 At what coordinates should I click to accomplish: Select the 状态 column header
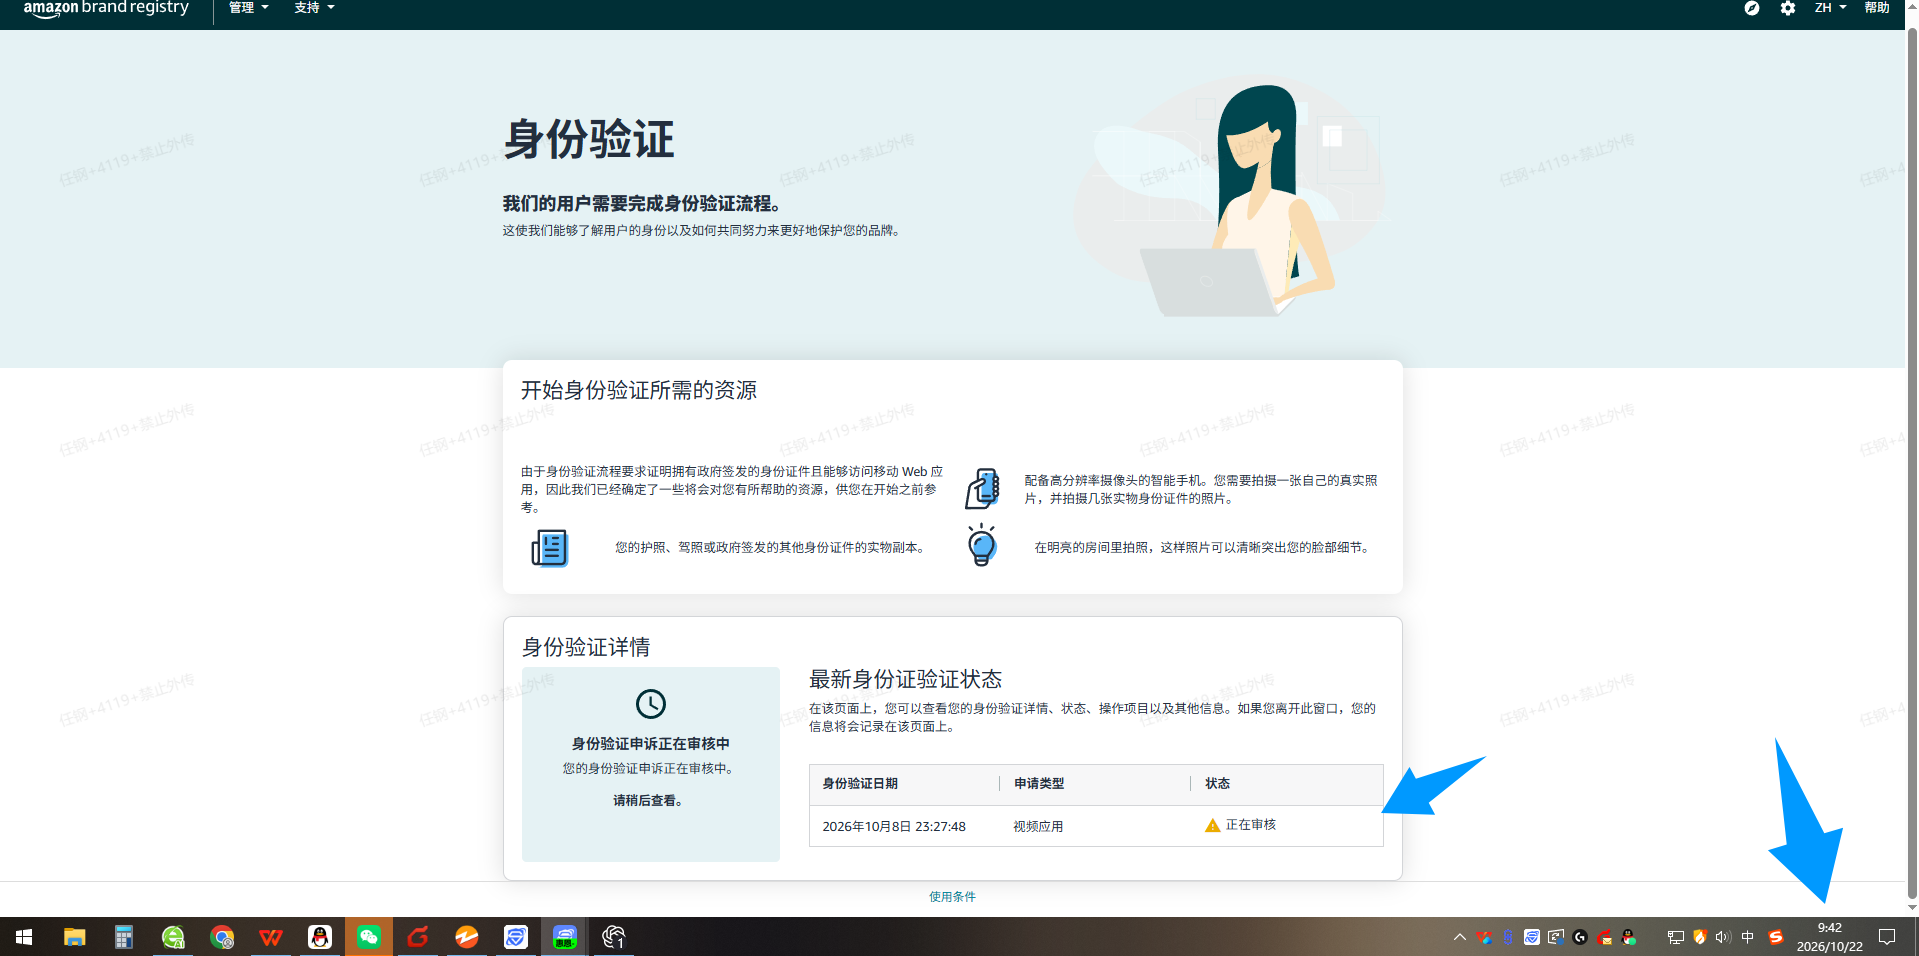coord(1217,784)
